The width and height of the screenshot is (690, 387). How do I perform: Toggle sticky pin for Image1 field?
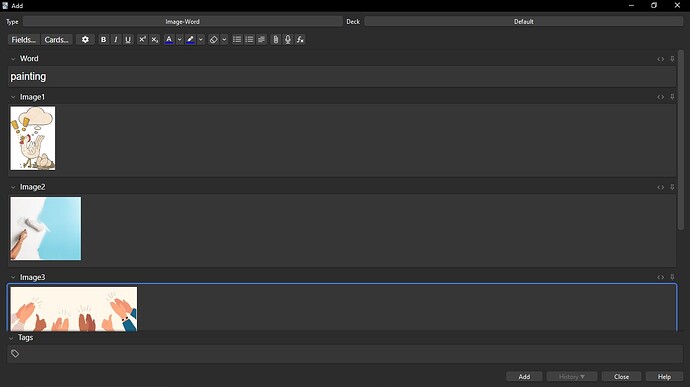672,97
